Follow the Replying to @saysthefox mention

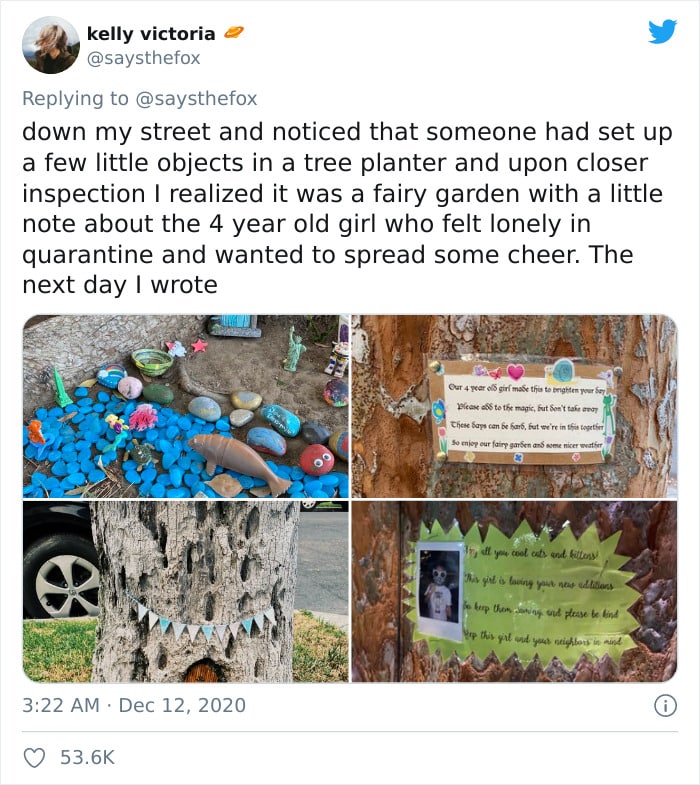point(196,99)
